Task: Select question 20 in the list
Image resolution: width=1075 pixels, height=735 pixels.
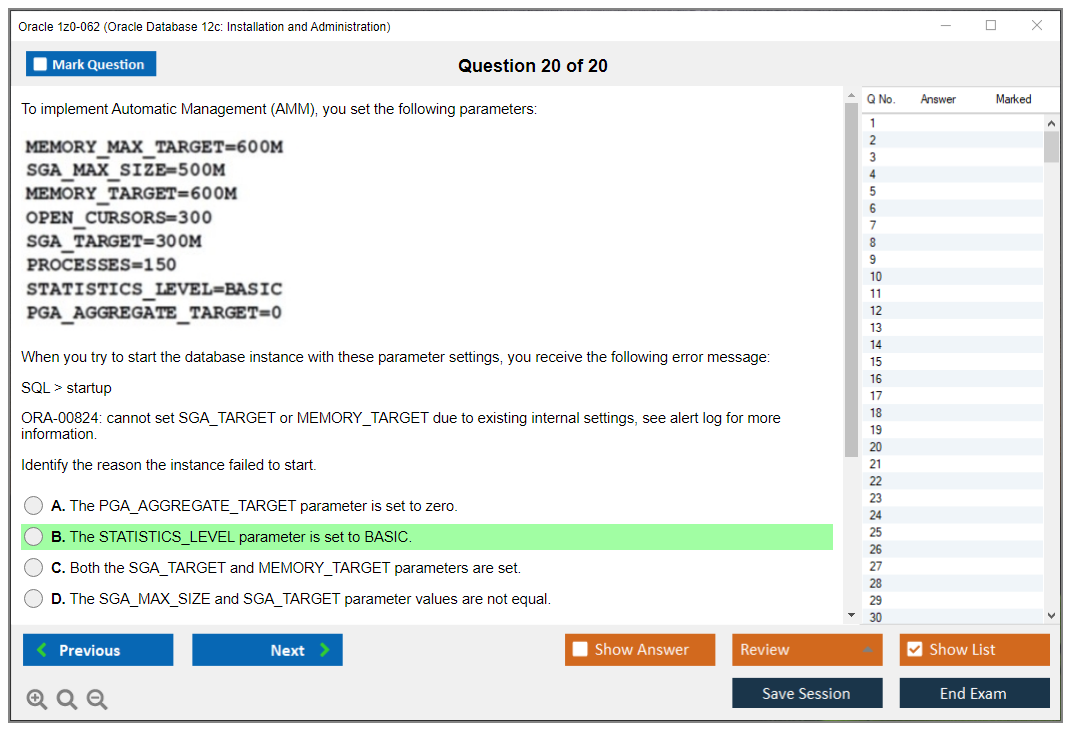Action: 876,447
